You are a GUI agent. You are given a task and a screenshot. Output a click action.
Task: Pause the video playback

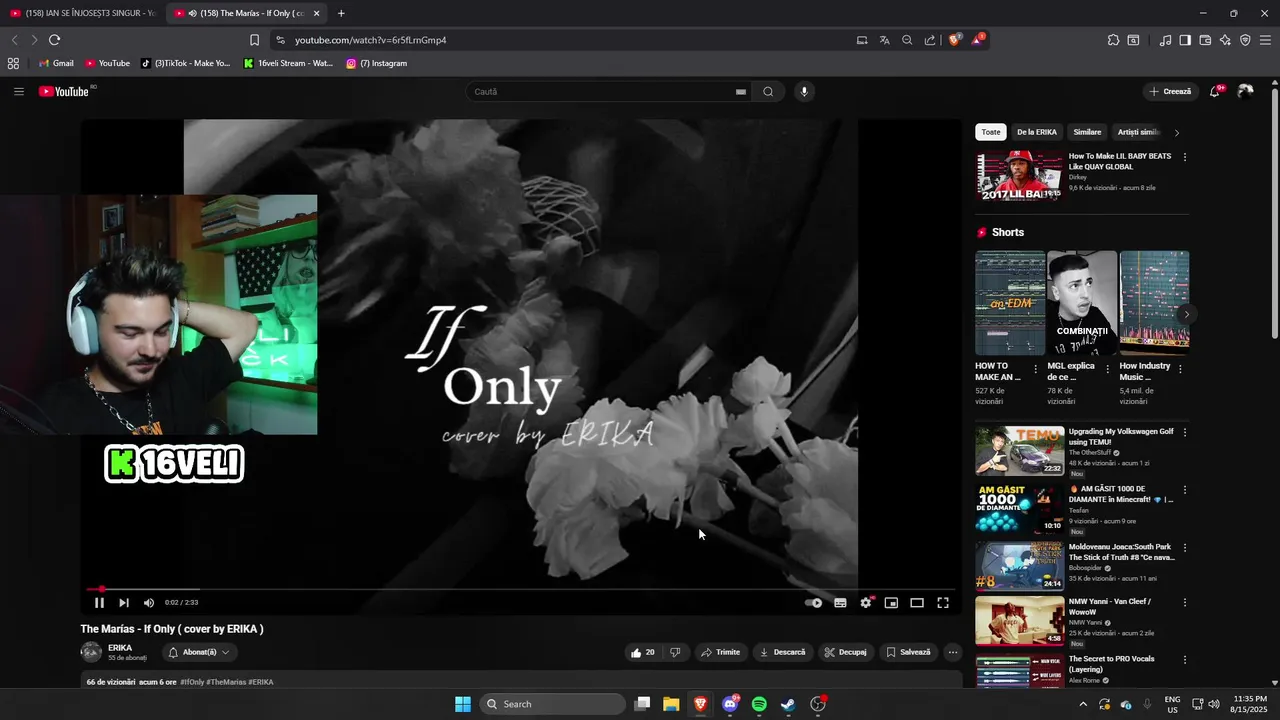click(99, 603)
